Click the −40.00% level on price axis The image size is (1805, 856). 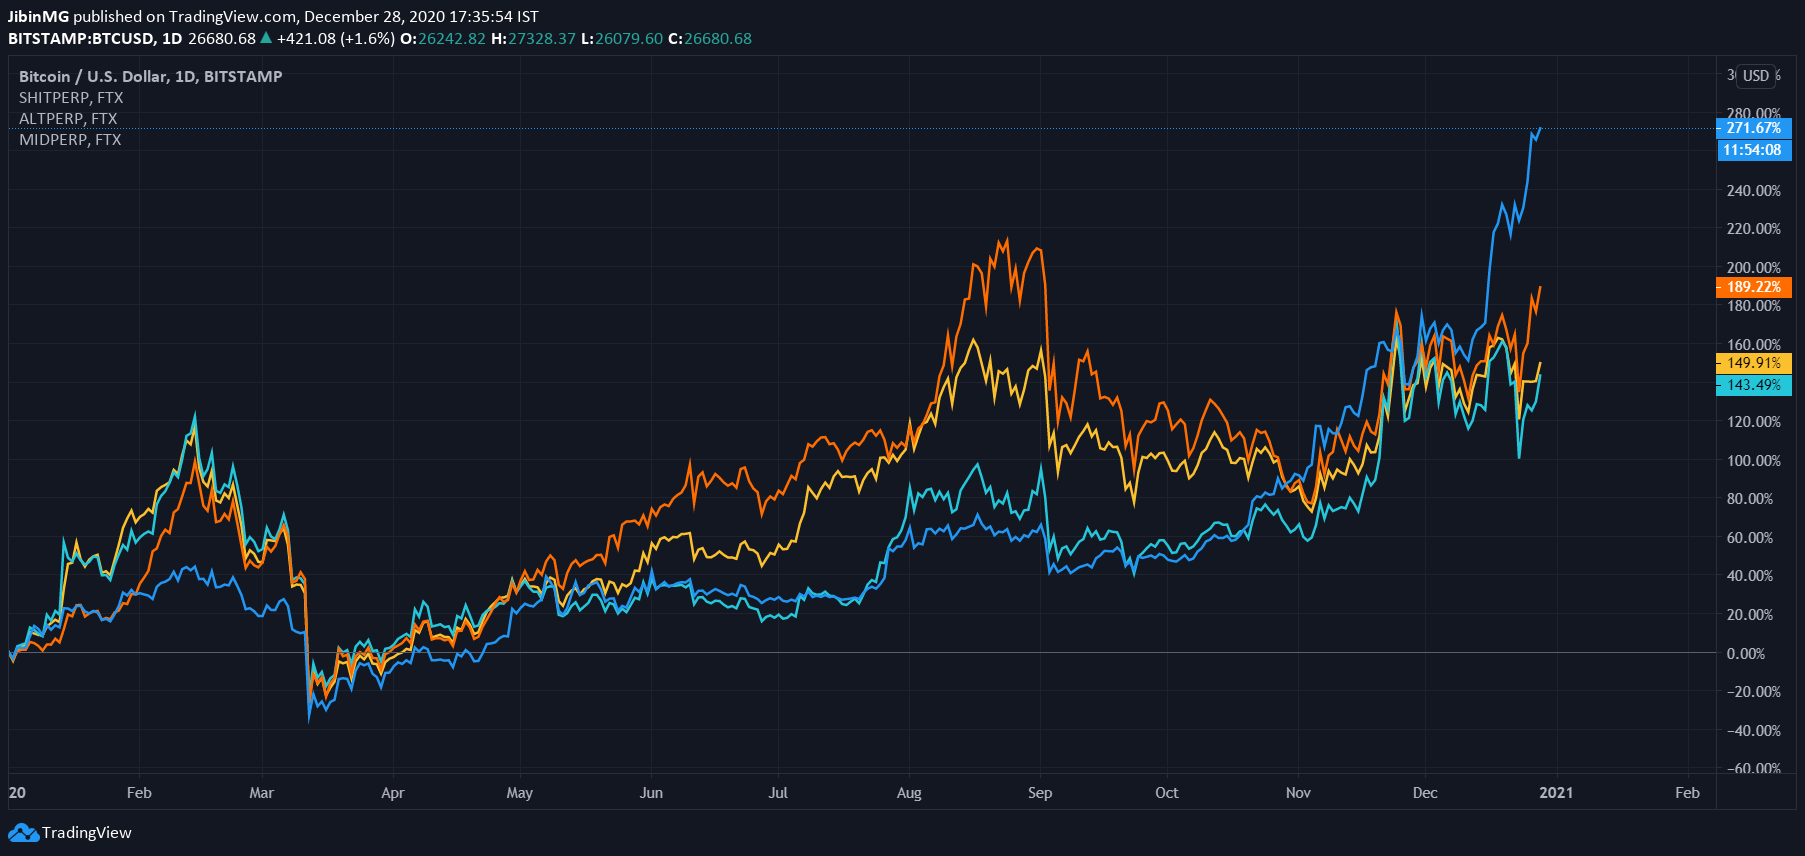[1753, 730]
